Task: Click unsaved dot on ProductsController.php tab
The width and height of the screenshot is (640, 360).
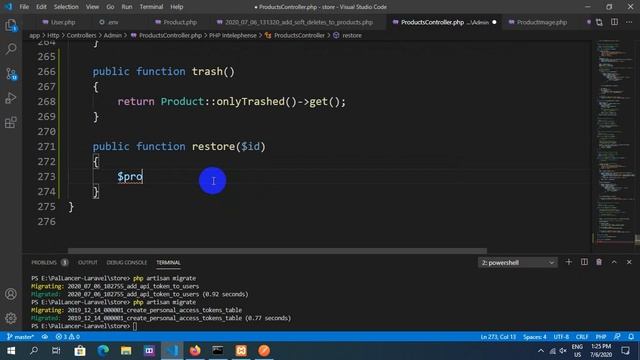Action: [x=494, y=22]
